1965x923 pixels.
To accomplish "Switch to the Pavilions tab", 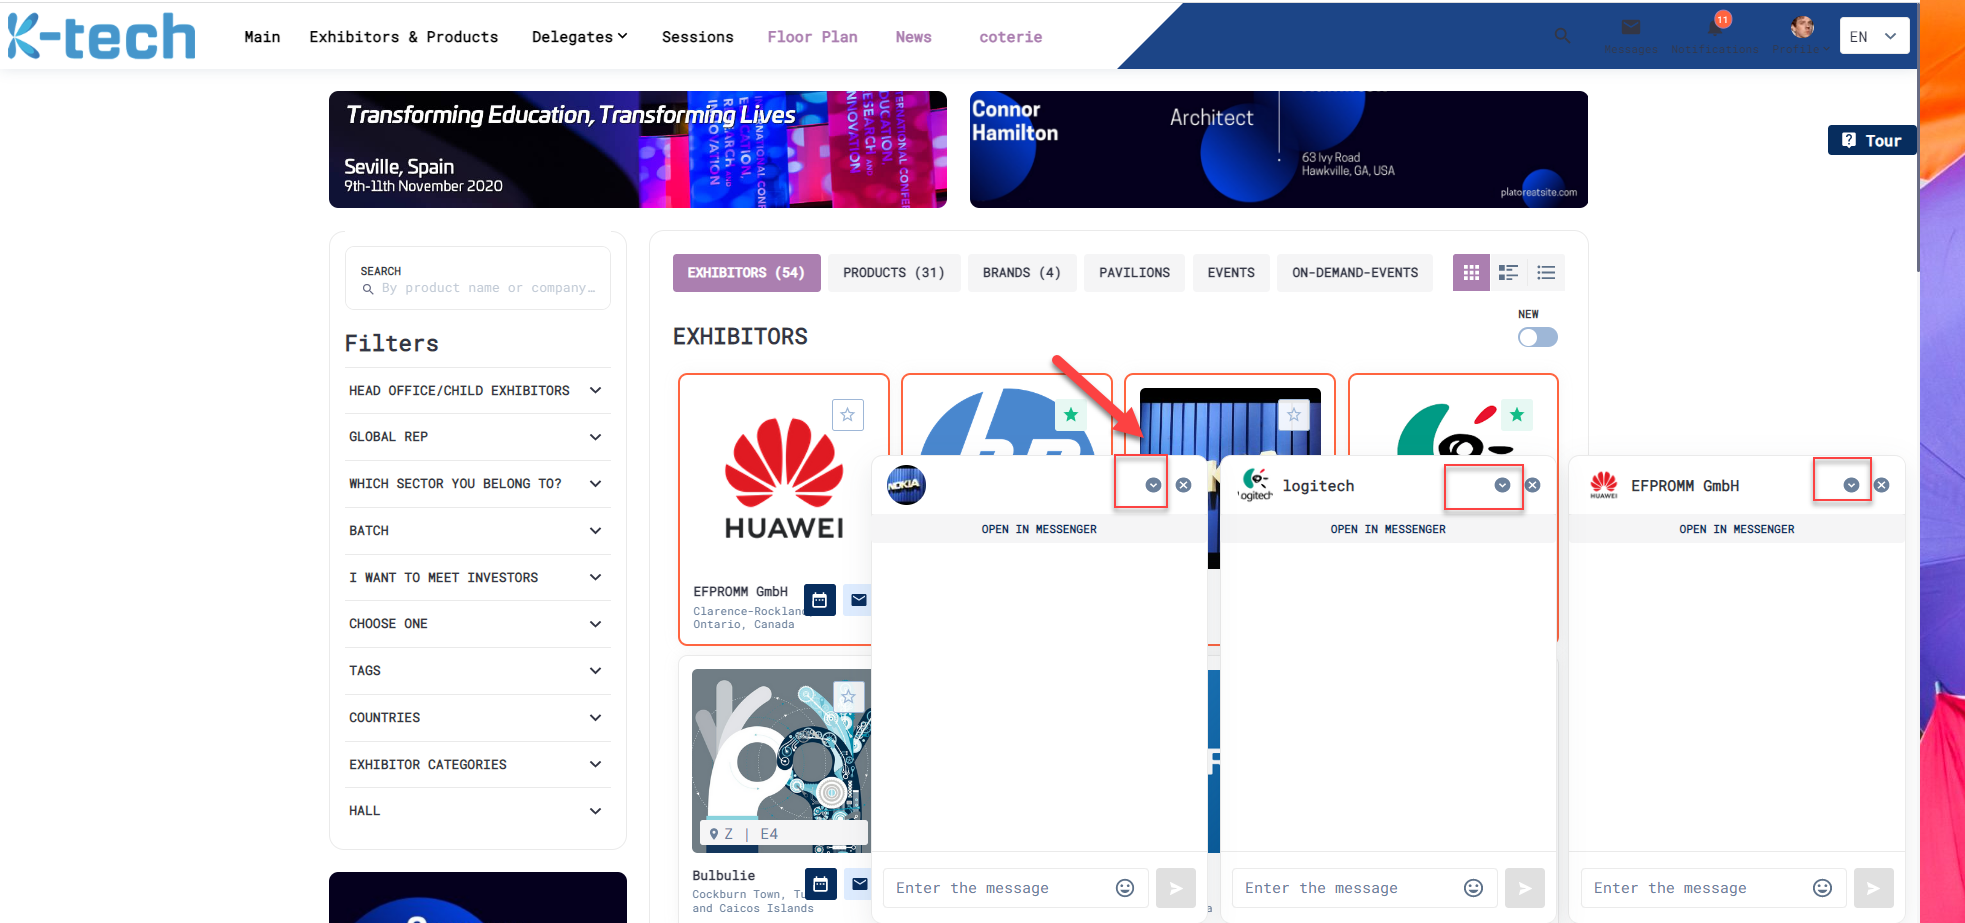I will coord(1134,273).
